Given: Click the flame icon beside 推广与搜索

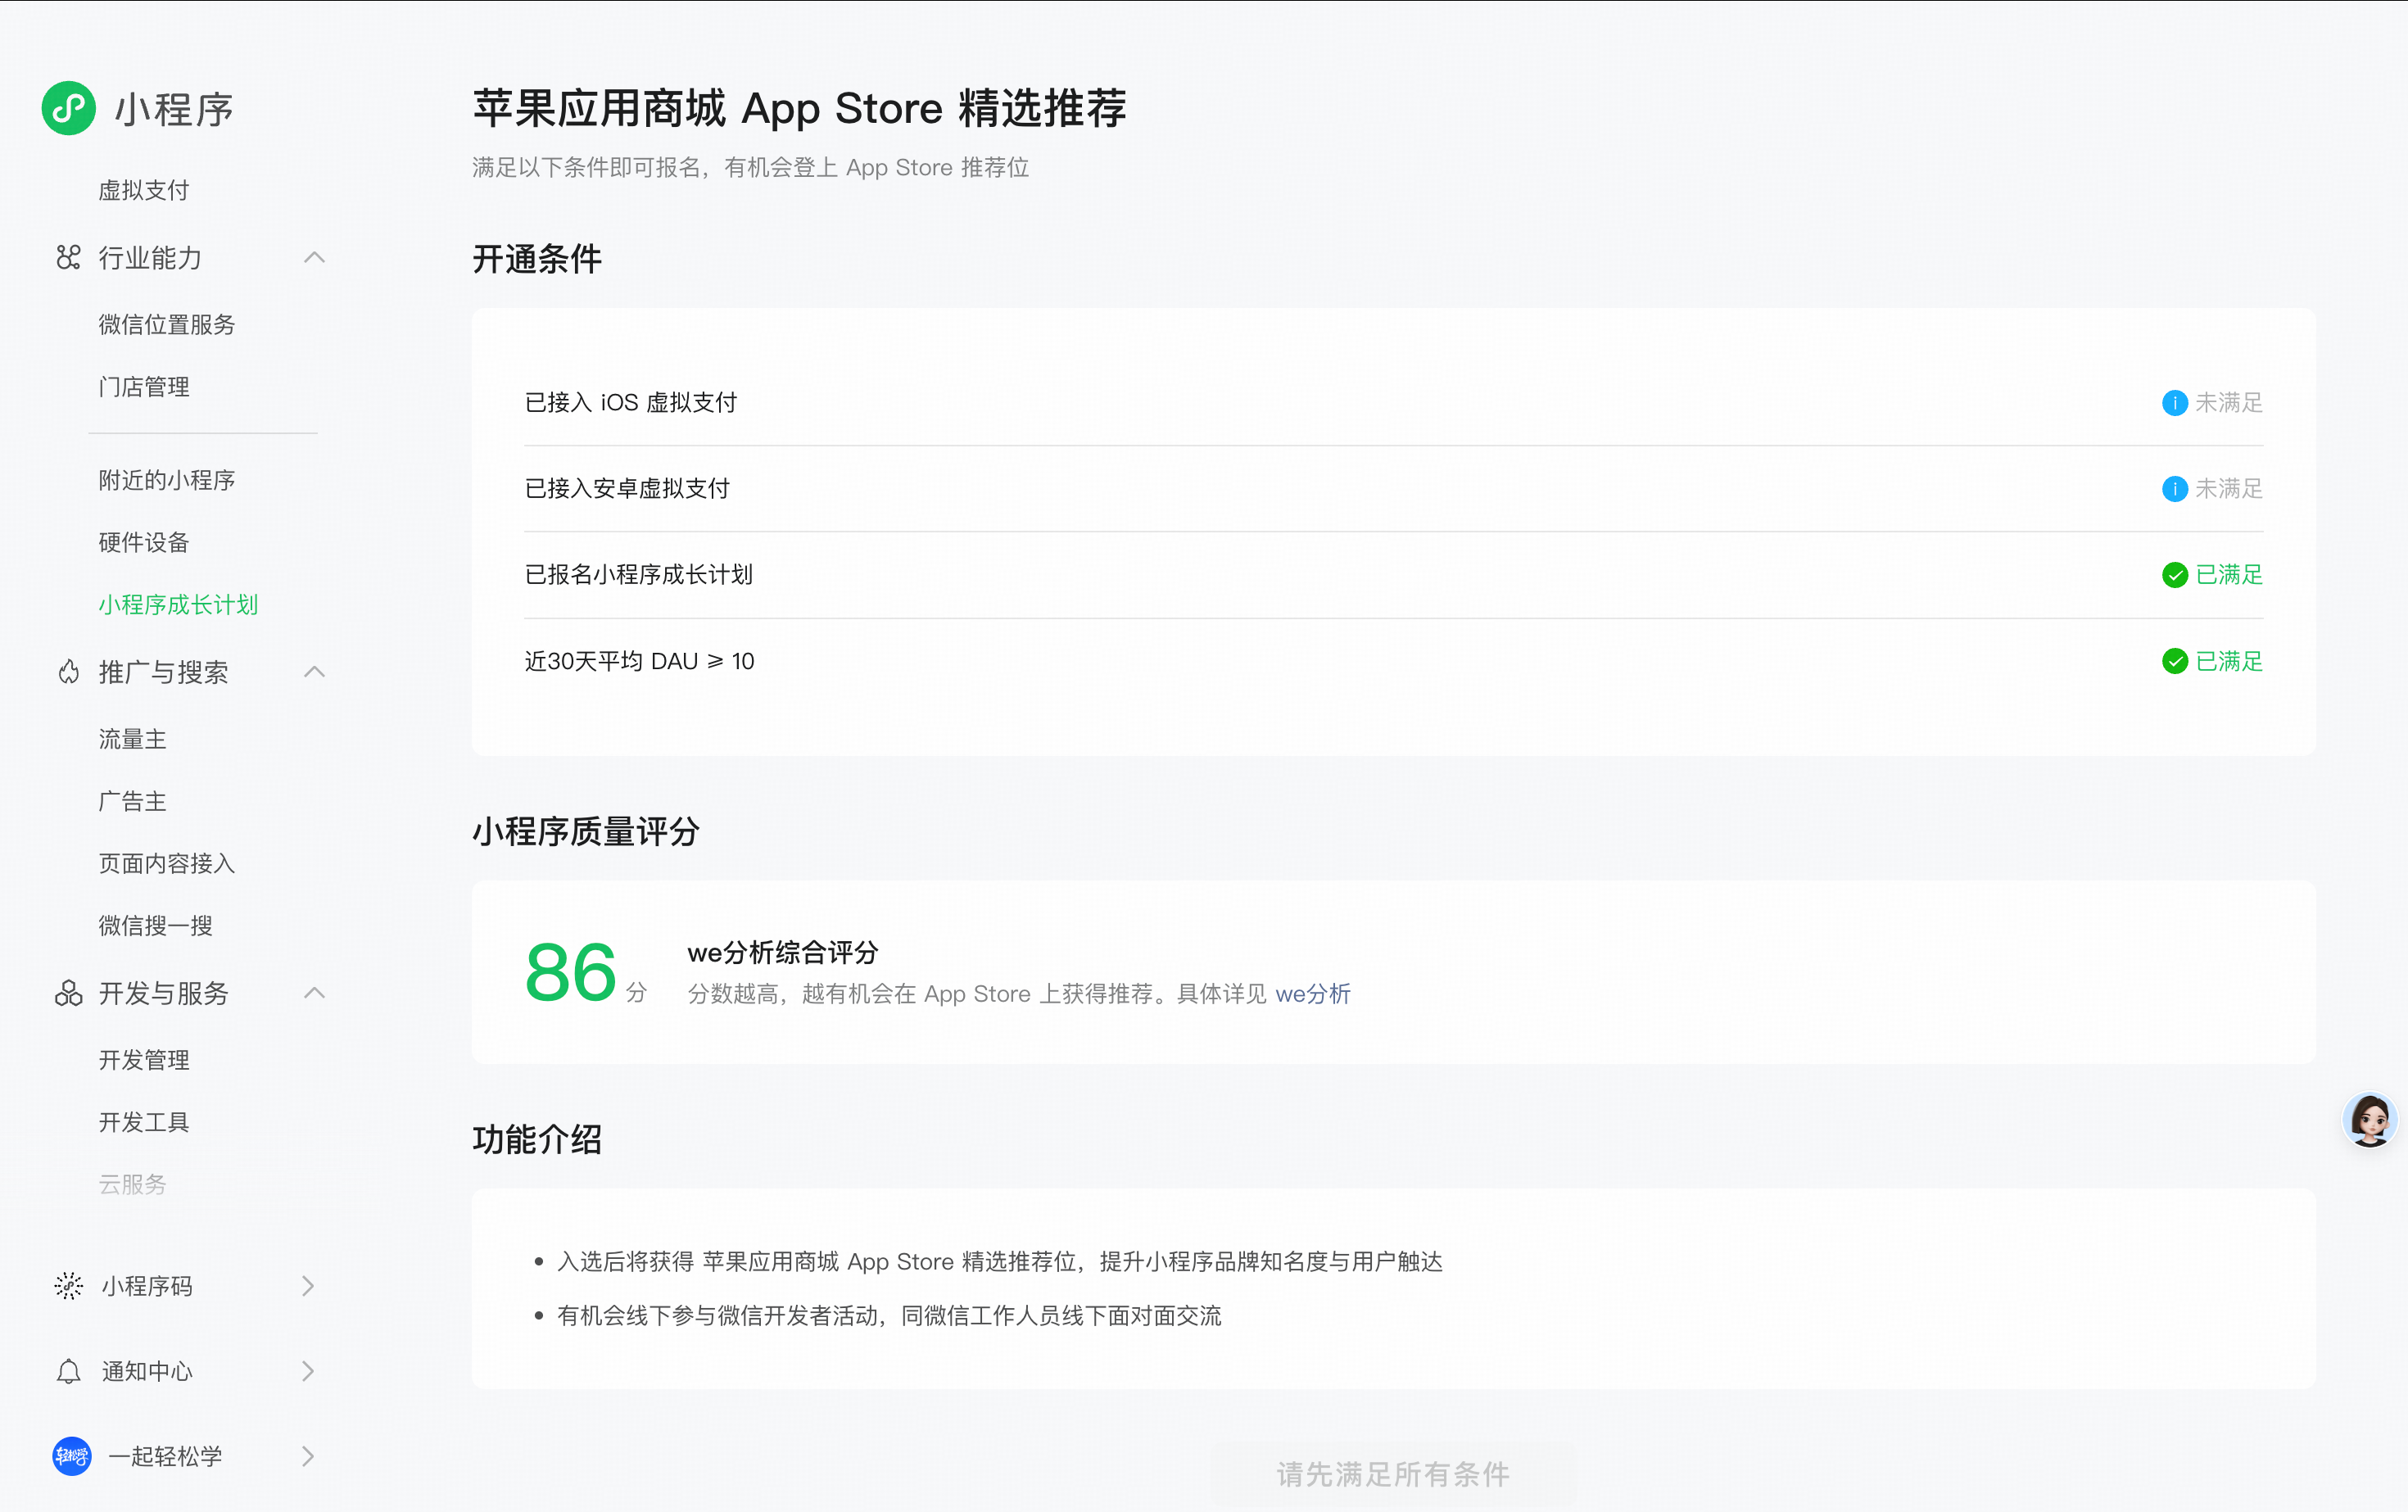Looking at the screenshot, I should 68,672.
